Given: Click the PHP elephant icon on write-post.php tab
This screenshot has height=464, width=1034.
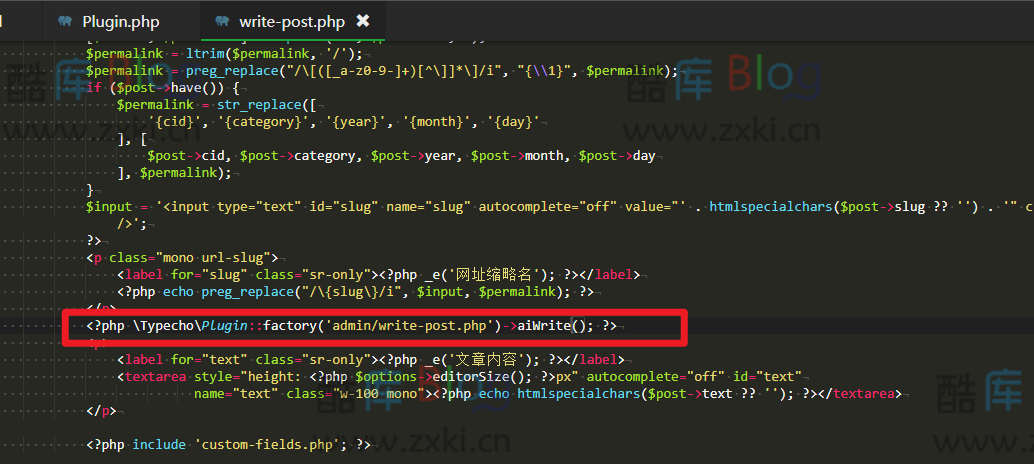Looking at the screenshot, I should pos(222,21).
